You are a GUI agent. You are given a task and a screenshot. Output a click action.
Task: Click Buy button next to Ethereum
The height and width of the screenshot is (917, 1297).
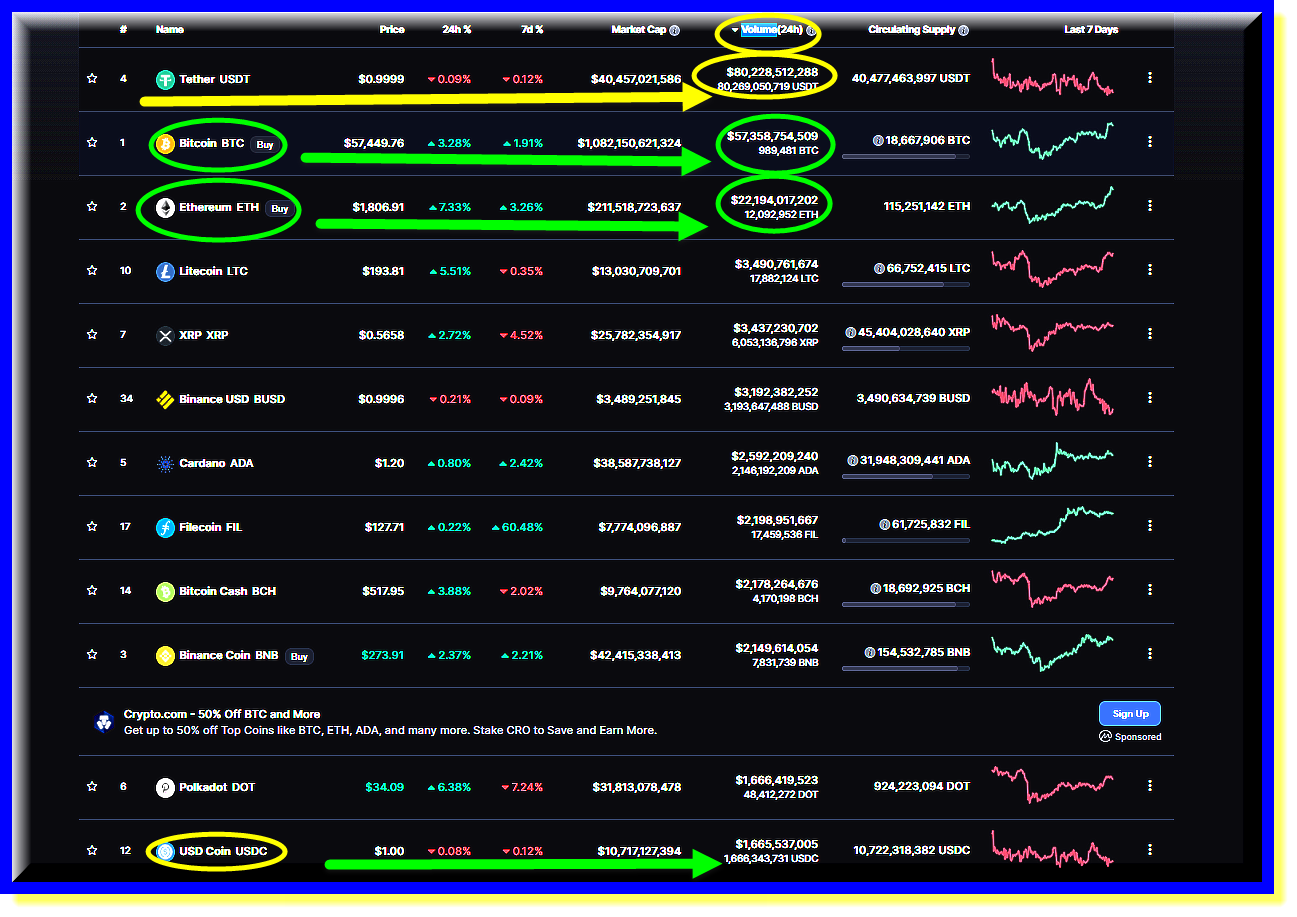click(280, 208)
